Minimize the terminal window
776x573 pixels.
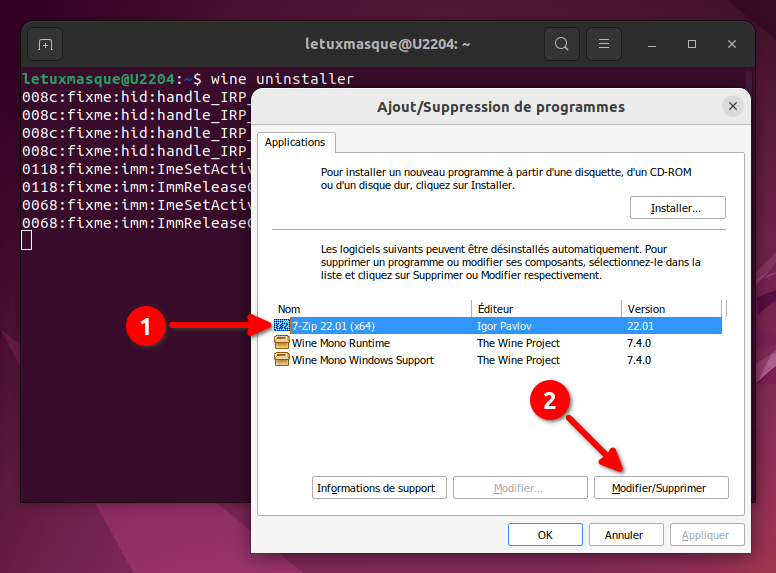click(x=652, y=45)
